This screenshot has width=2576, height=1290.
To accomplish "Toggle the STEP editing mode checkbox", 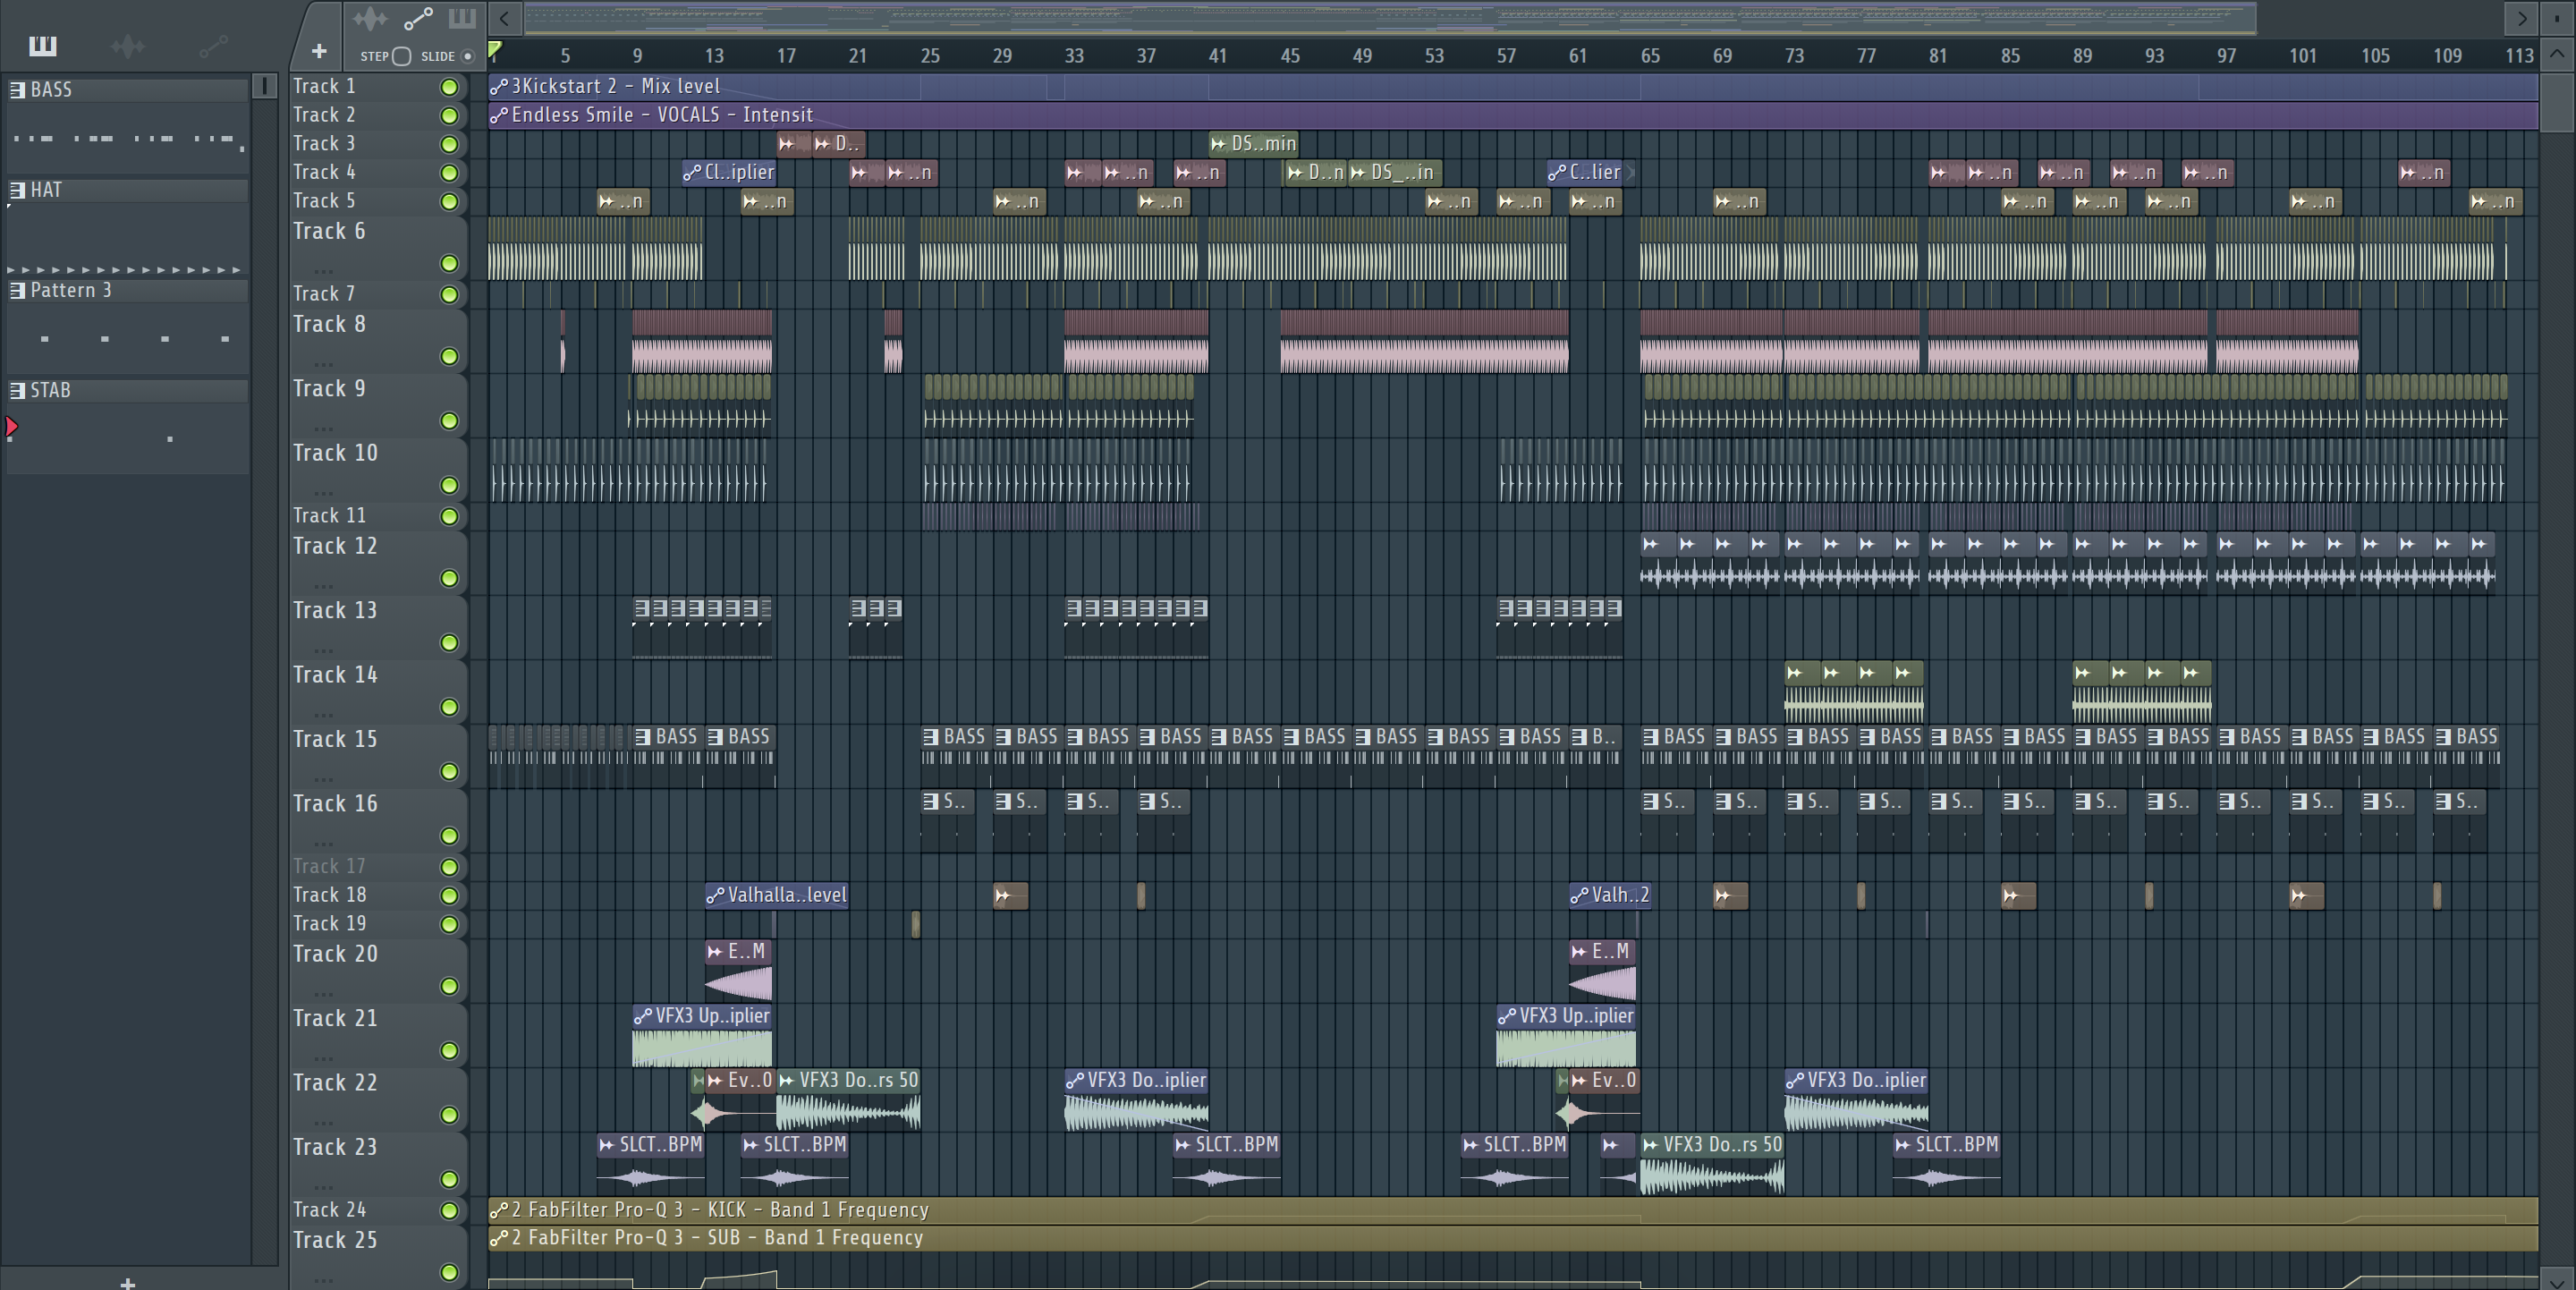I will pyautogui.click(x=401, y=56).
